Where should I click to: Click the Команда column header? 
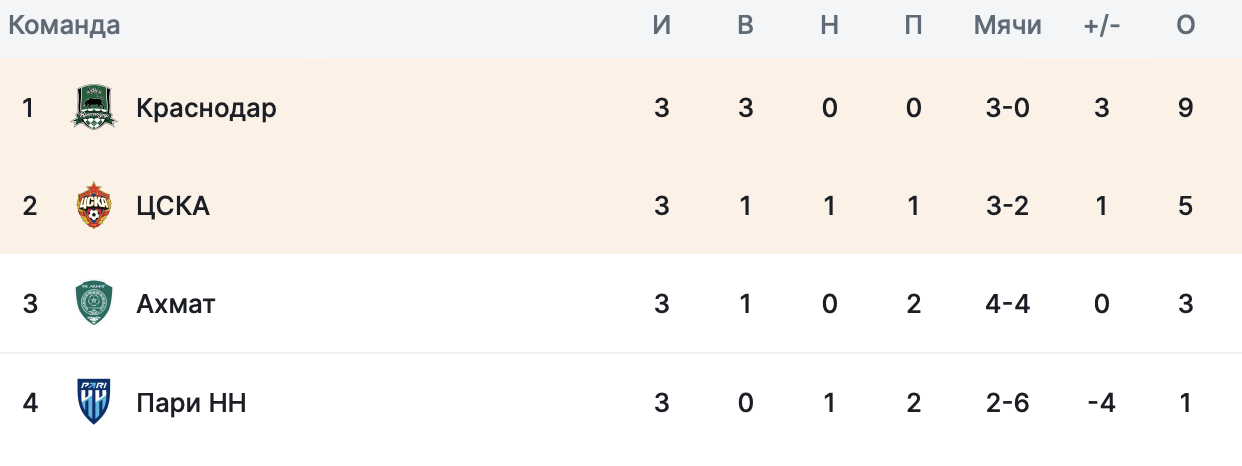pos(64,26)
